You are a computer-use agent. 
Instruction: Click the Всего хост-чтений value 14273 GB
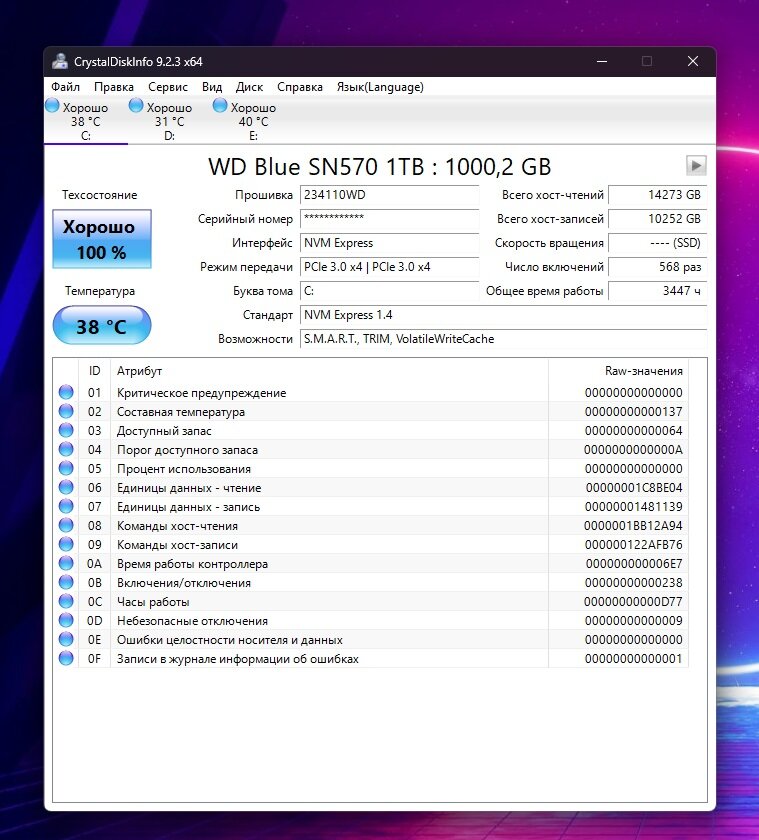point(658,195)
